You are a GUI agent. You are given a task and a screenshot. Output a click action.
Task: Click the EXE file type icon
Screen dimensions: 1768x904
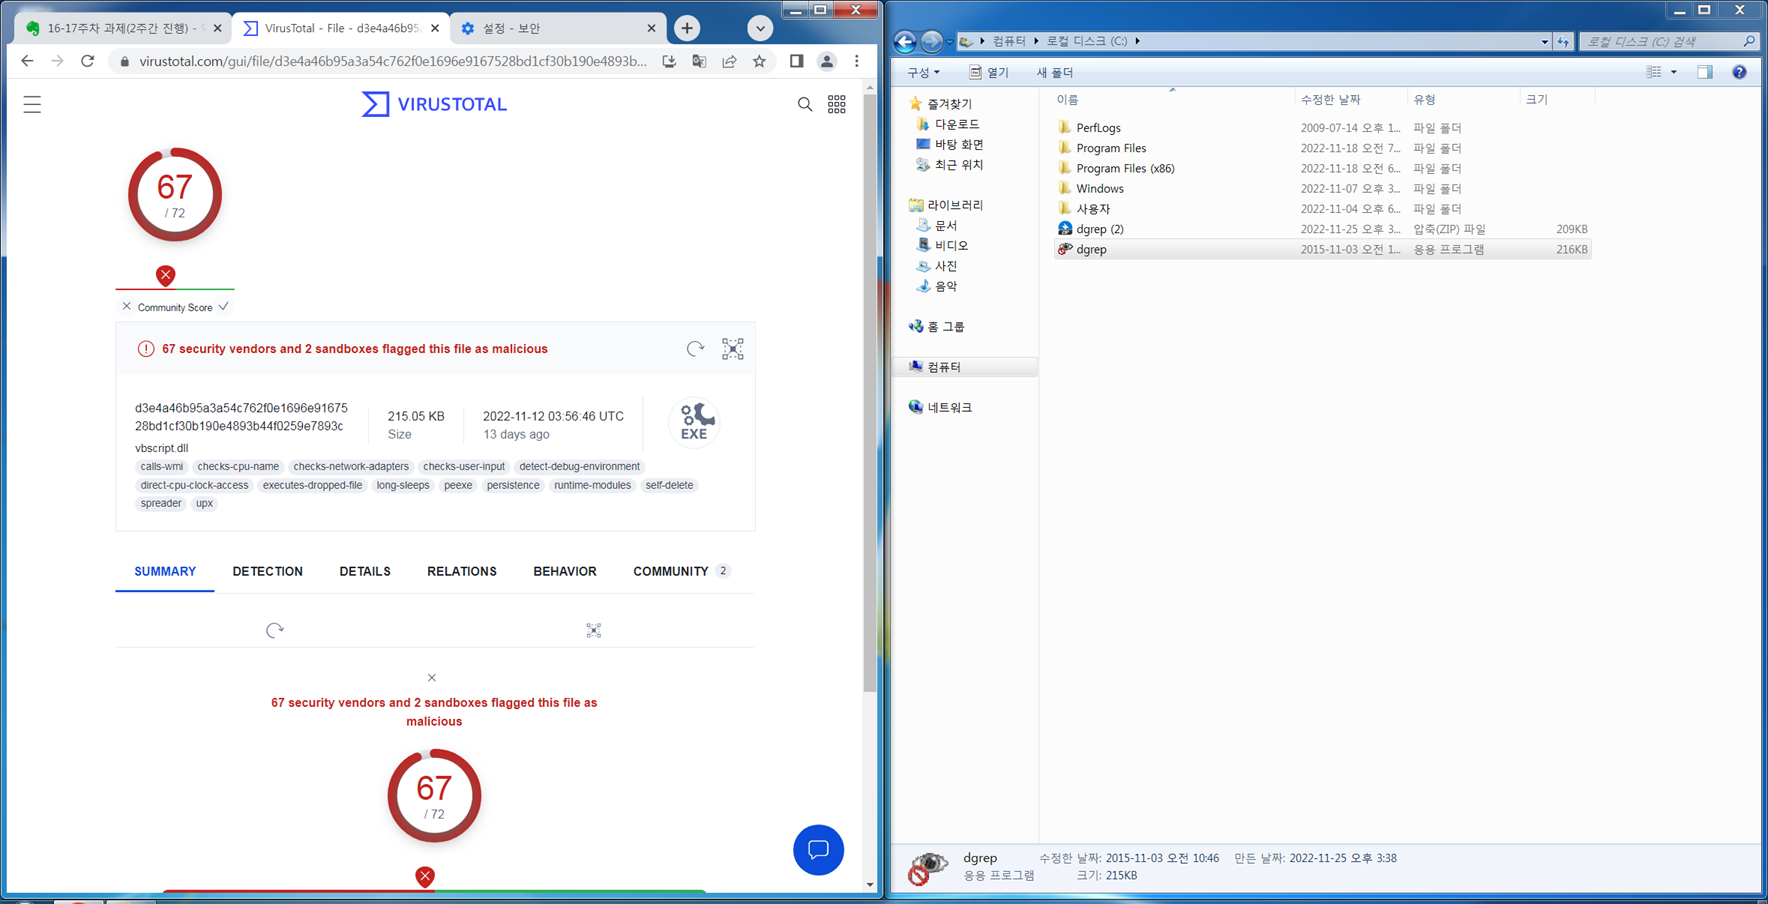pos(694,422)
